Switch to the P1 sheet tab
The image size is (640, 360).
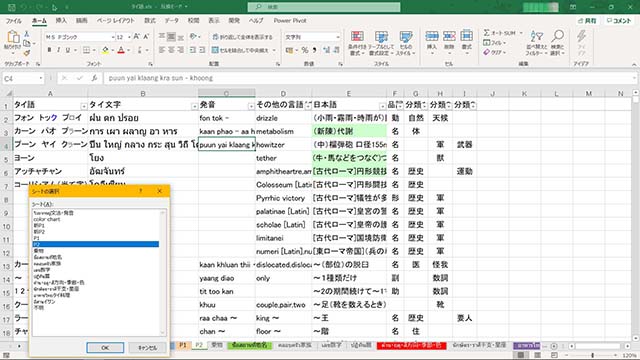[183, 345]
